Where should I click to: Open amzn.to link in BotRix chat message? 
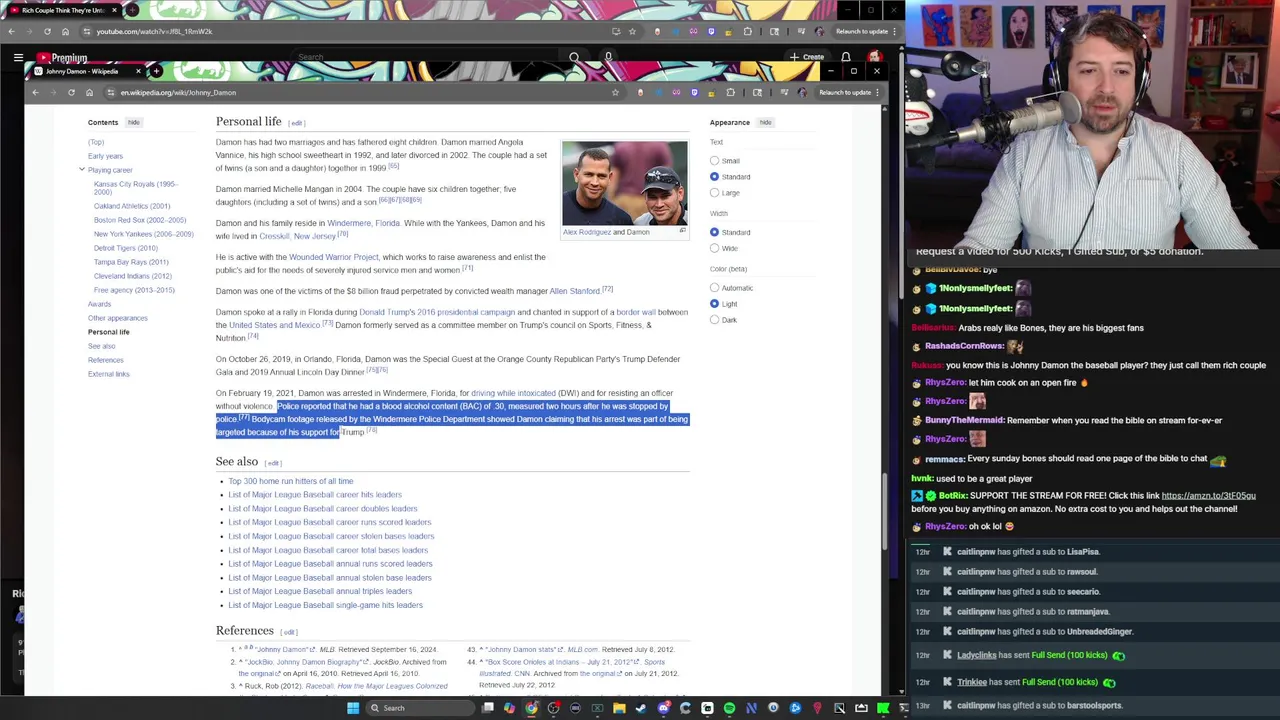pos(1208,496)
